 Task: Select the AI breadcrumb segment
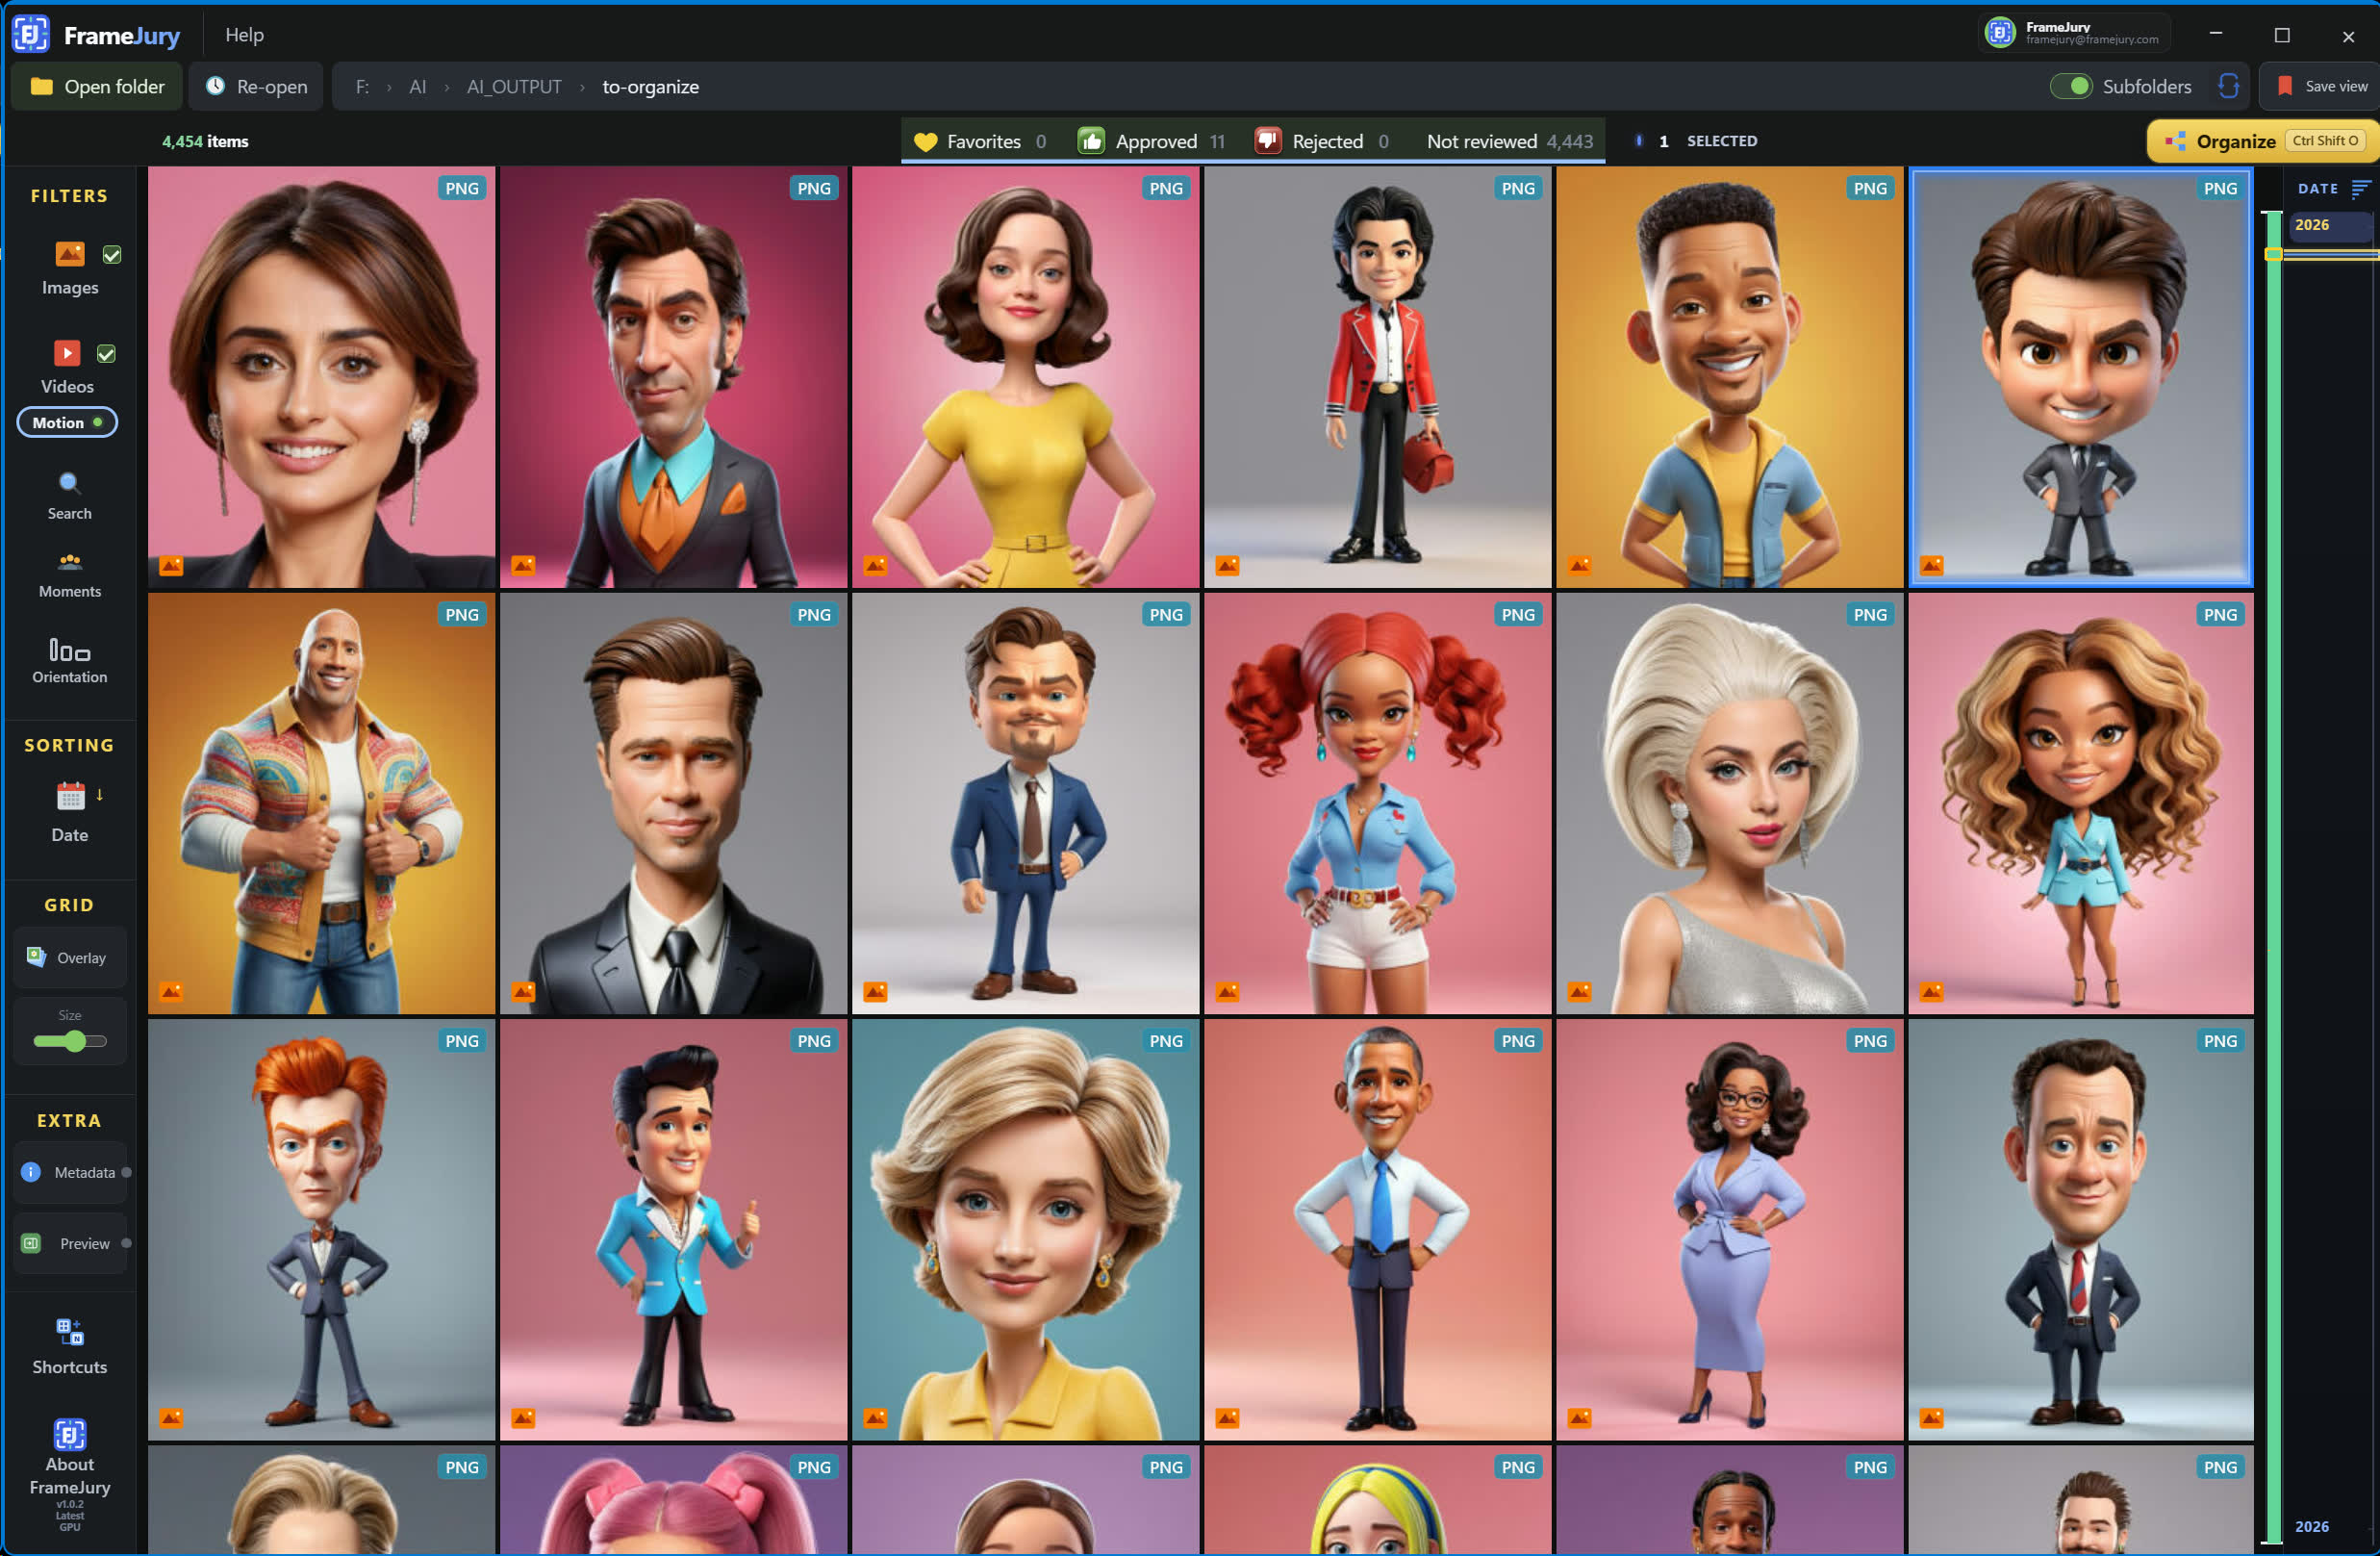point(418,87)
